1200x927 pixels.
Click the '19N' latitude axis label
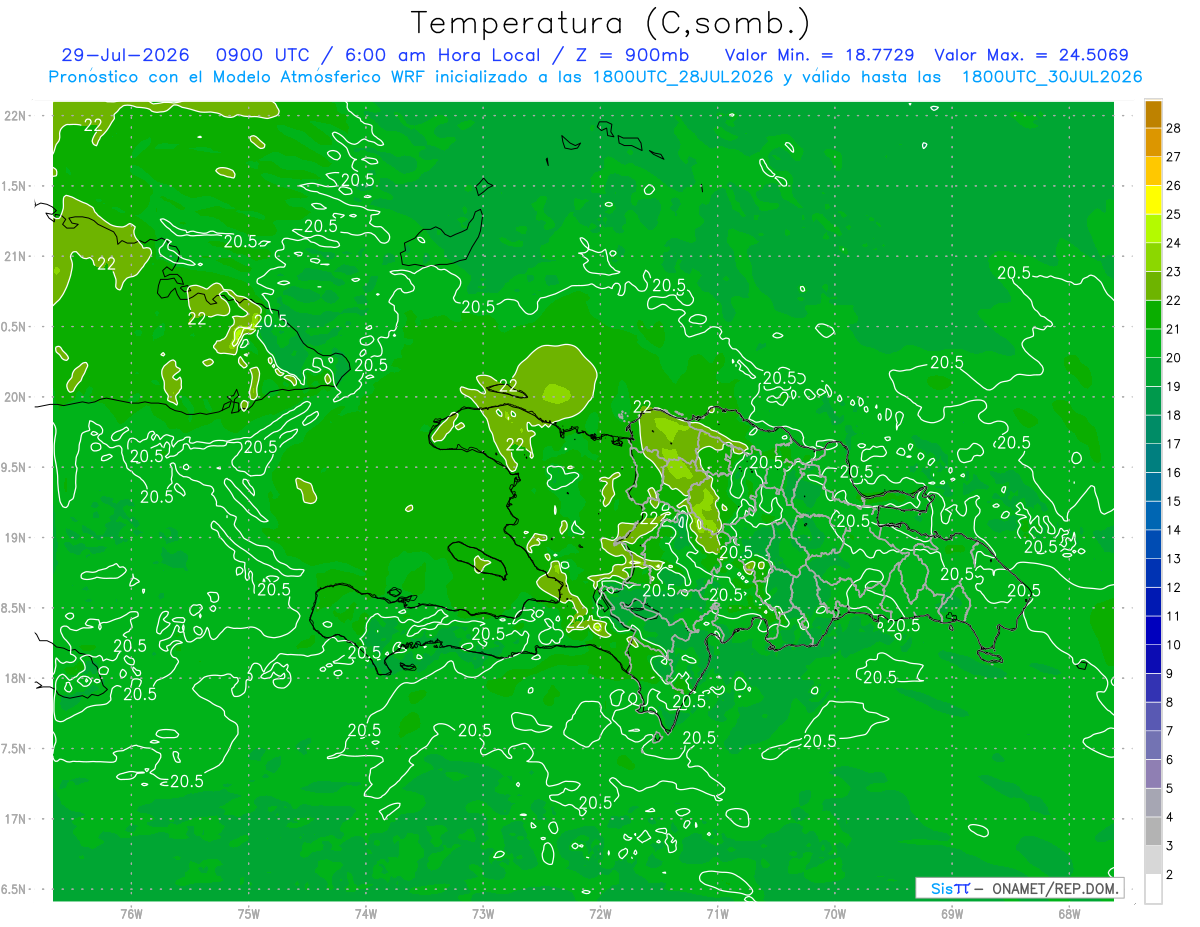click(17, 538)
